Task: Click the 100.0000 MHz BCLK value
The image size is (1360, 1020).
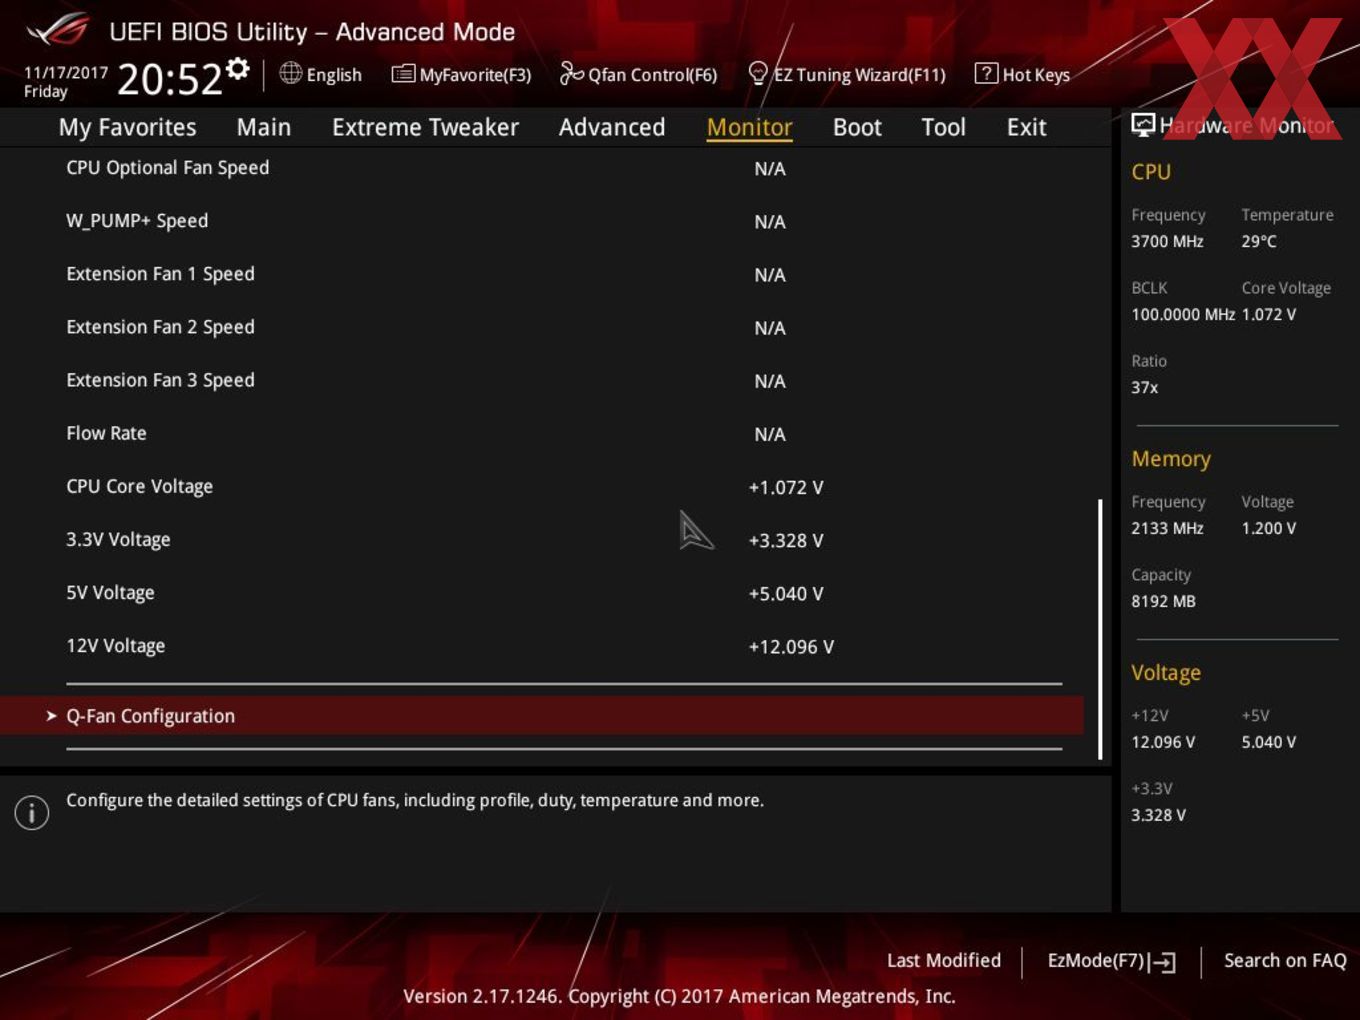Action: click(1183, 314)
